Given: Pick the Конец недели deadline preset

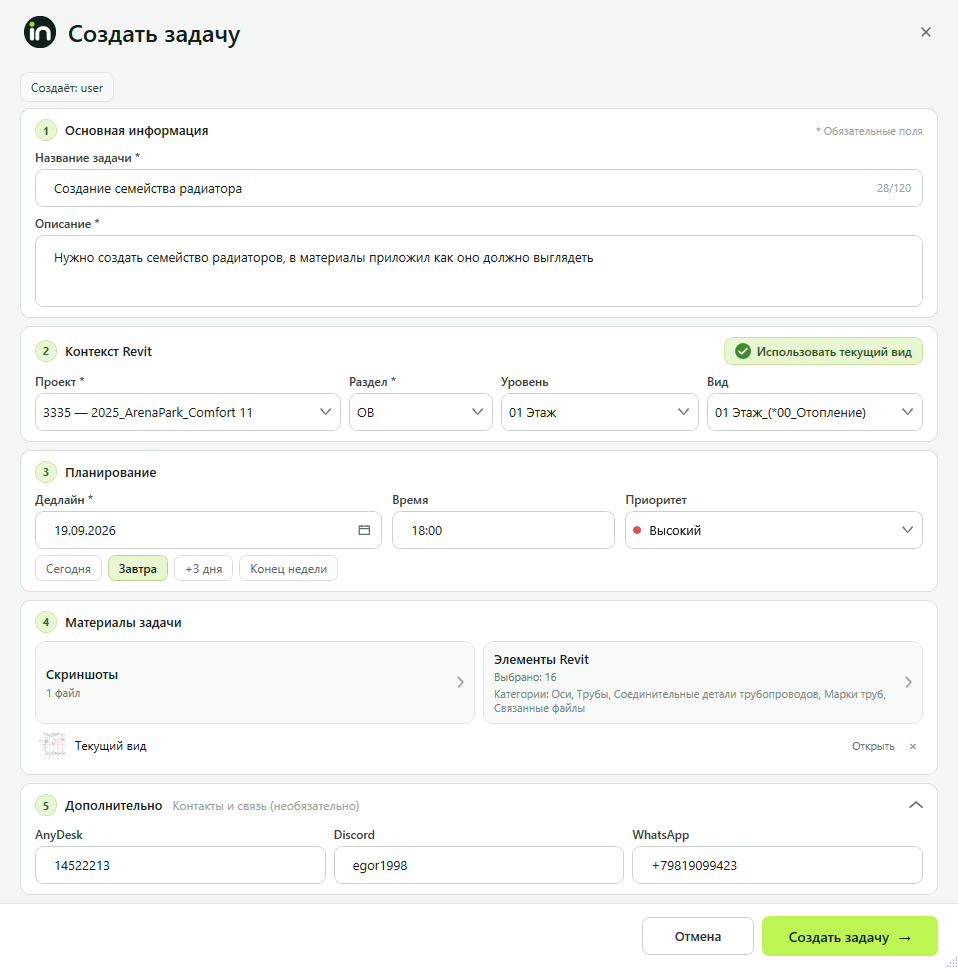Looking at the screenshot, I should click(288, 569).
